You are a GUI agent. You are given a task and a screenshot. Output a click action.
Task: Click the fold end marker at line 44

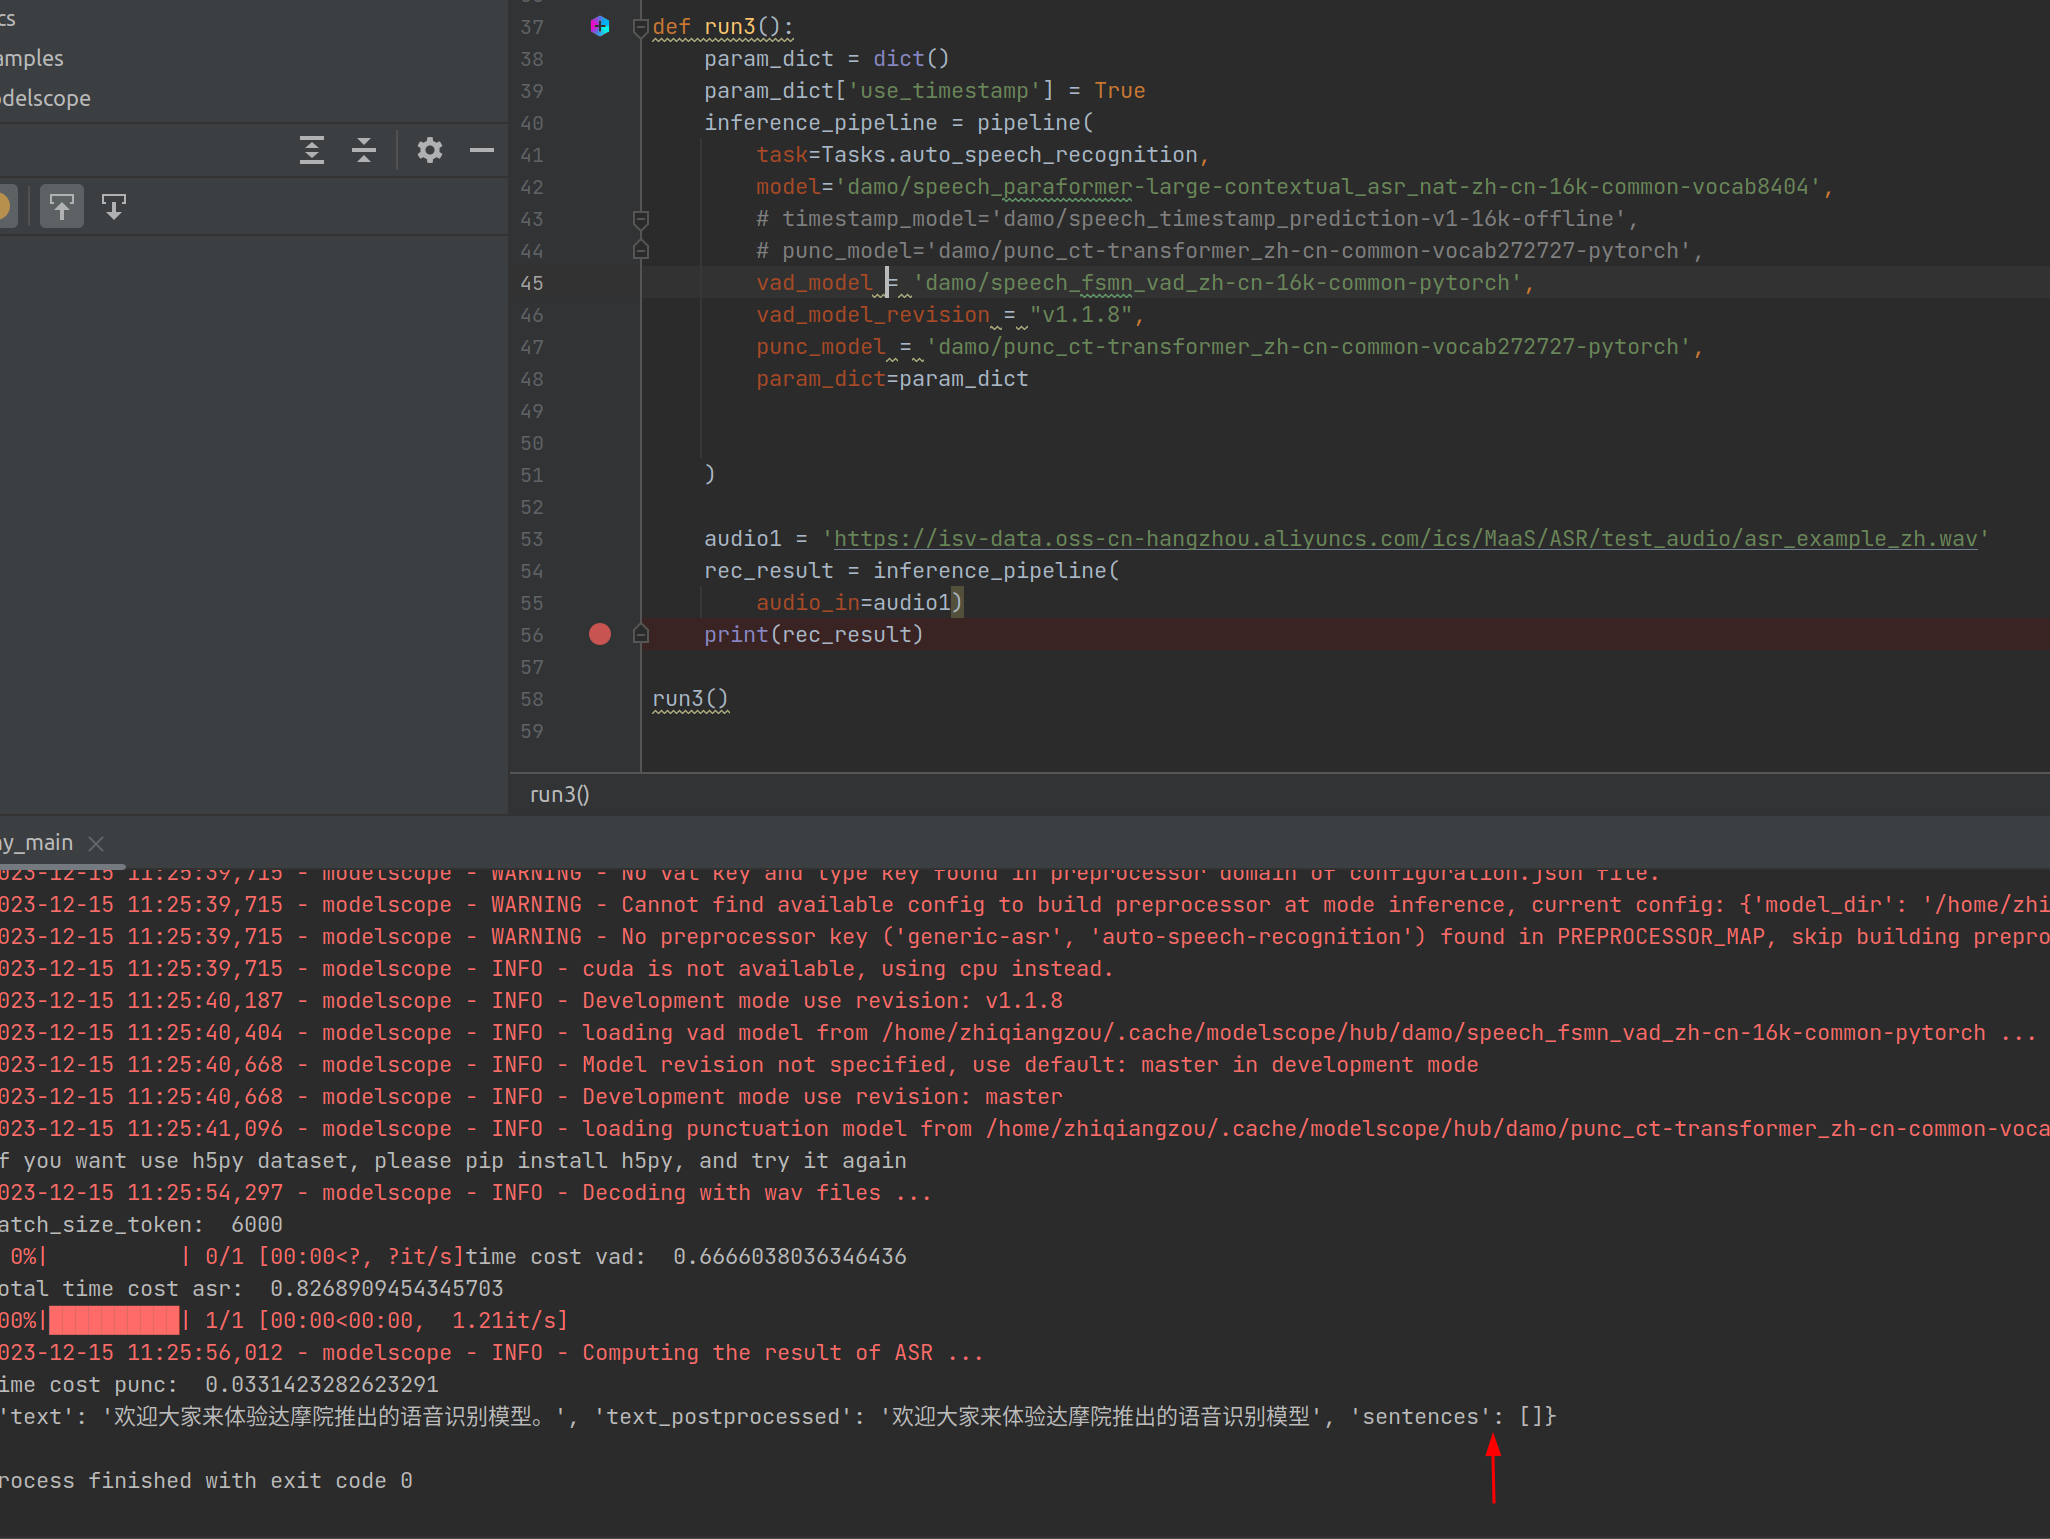(x=641, y=251)
